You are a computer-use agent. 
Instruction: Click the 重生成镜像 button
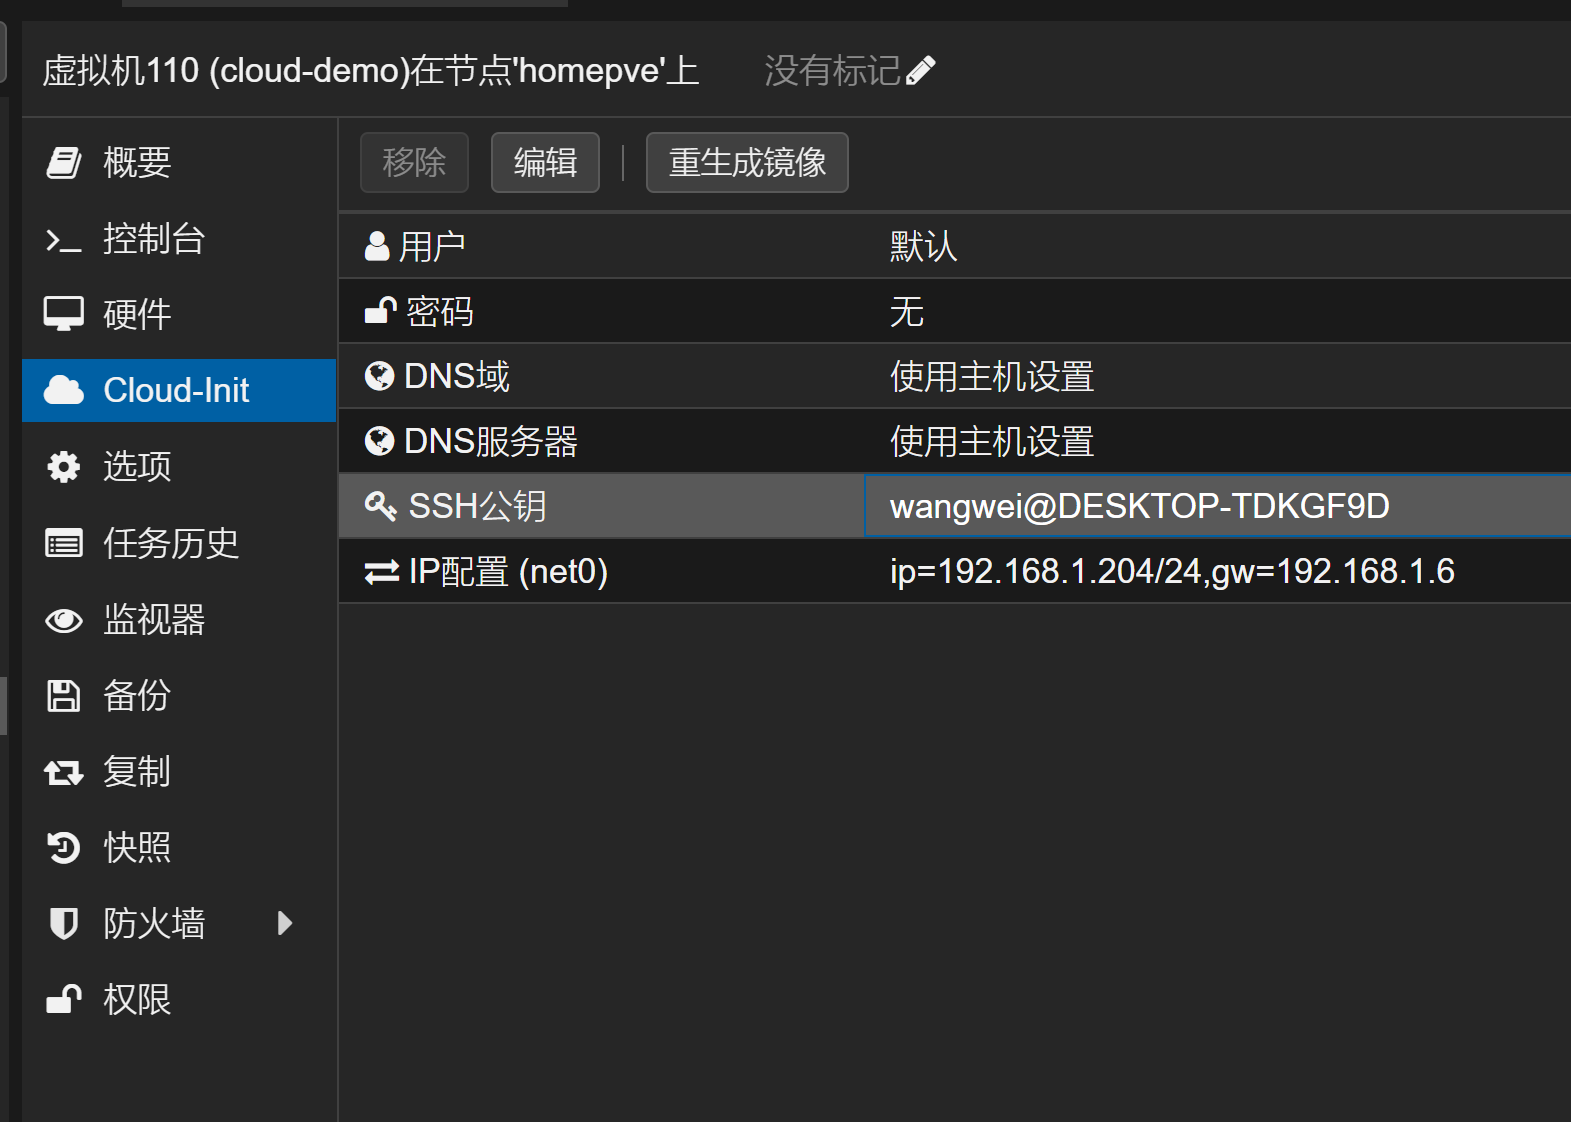747,162
